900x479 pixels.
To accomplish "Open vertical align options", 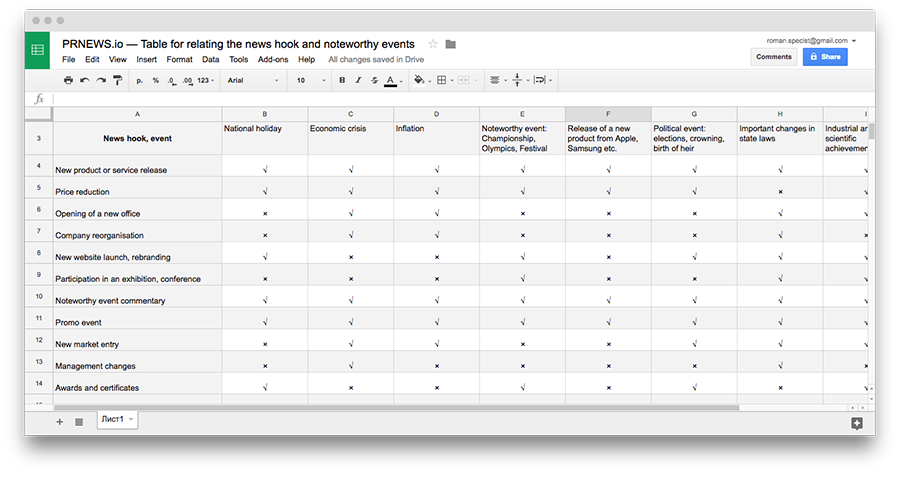I will [519, 80].
